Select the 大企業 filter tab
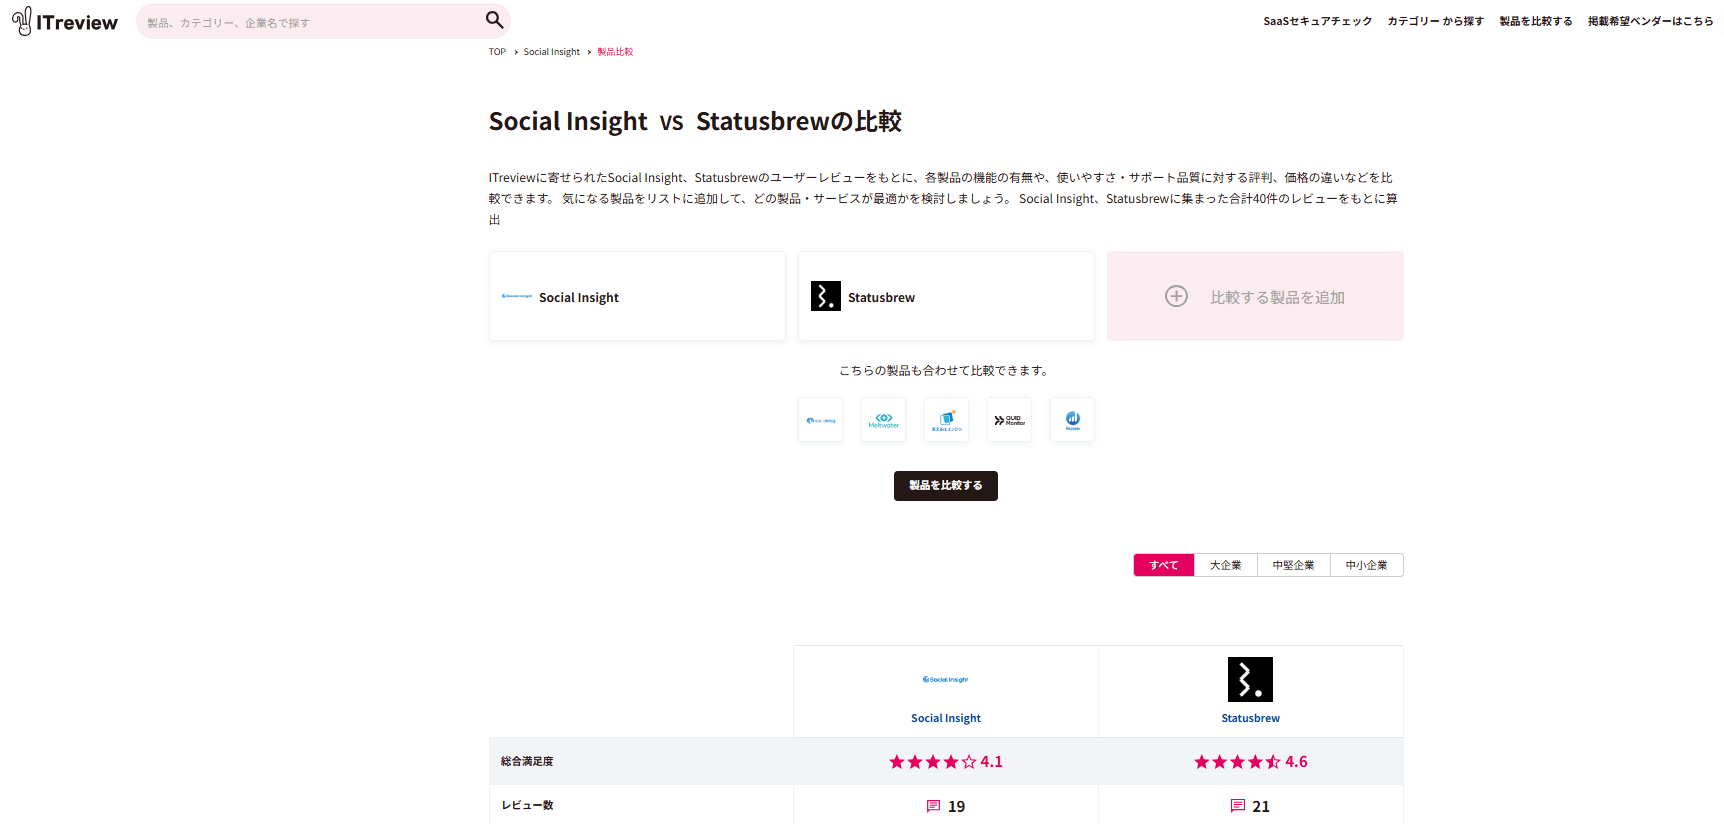The height and width of the screenshot is (824, 1724). click(1225, 565)
